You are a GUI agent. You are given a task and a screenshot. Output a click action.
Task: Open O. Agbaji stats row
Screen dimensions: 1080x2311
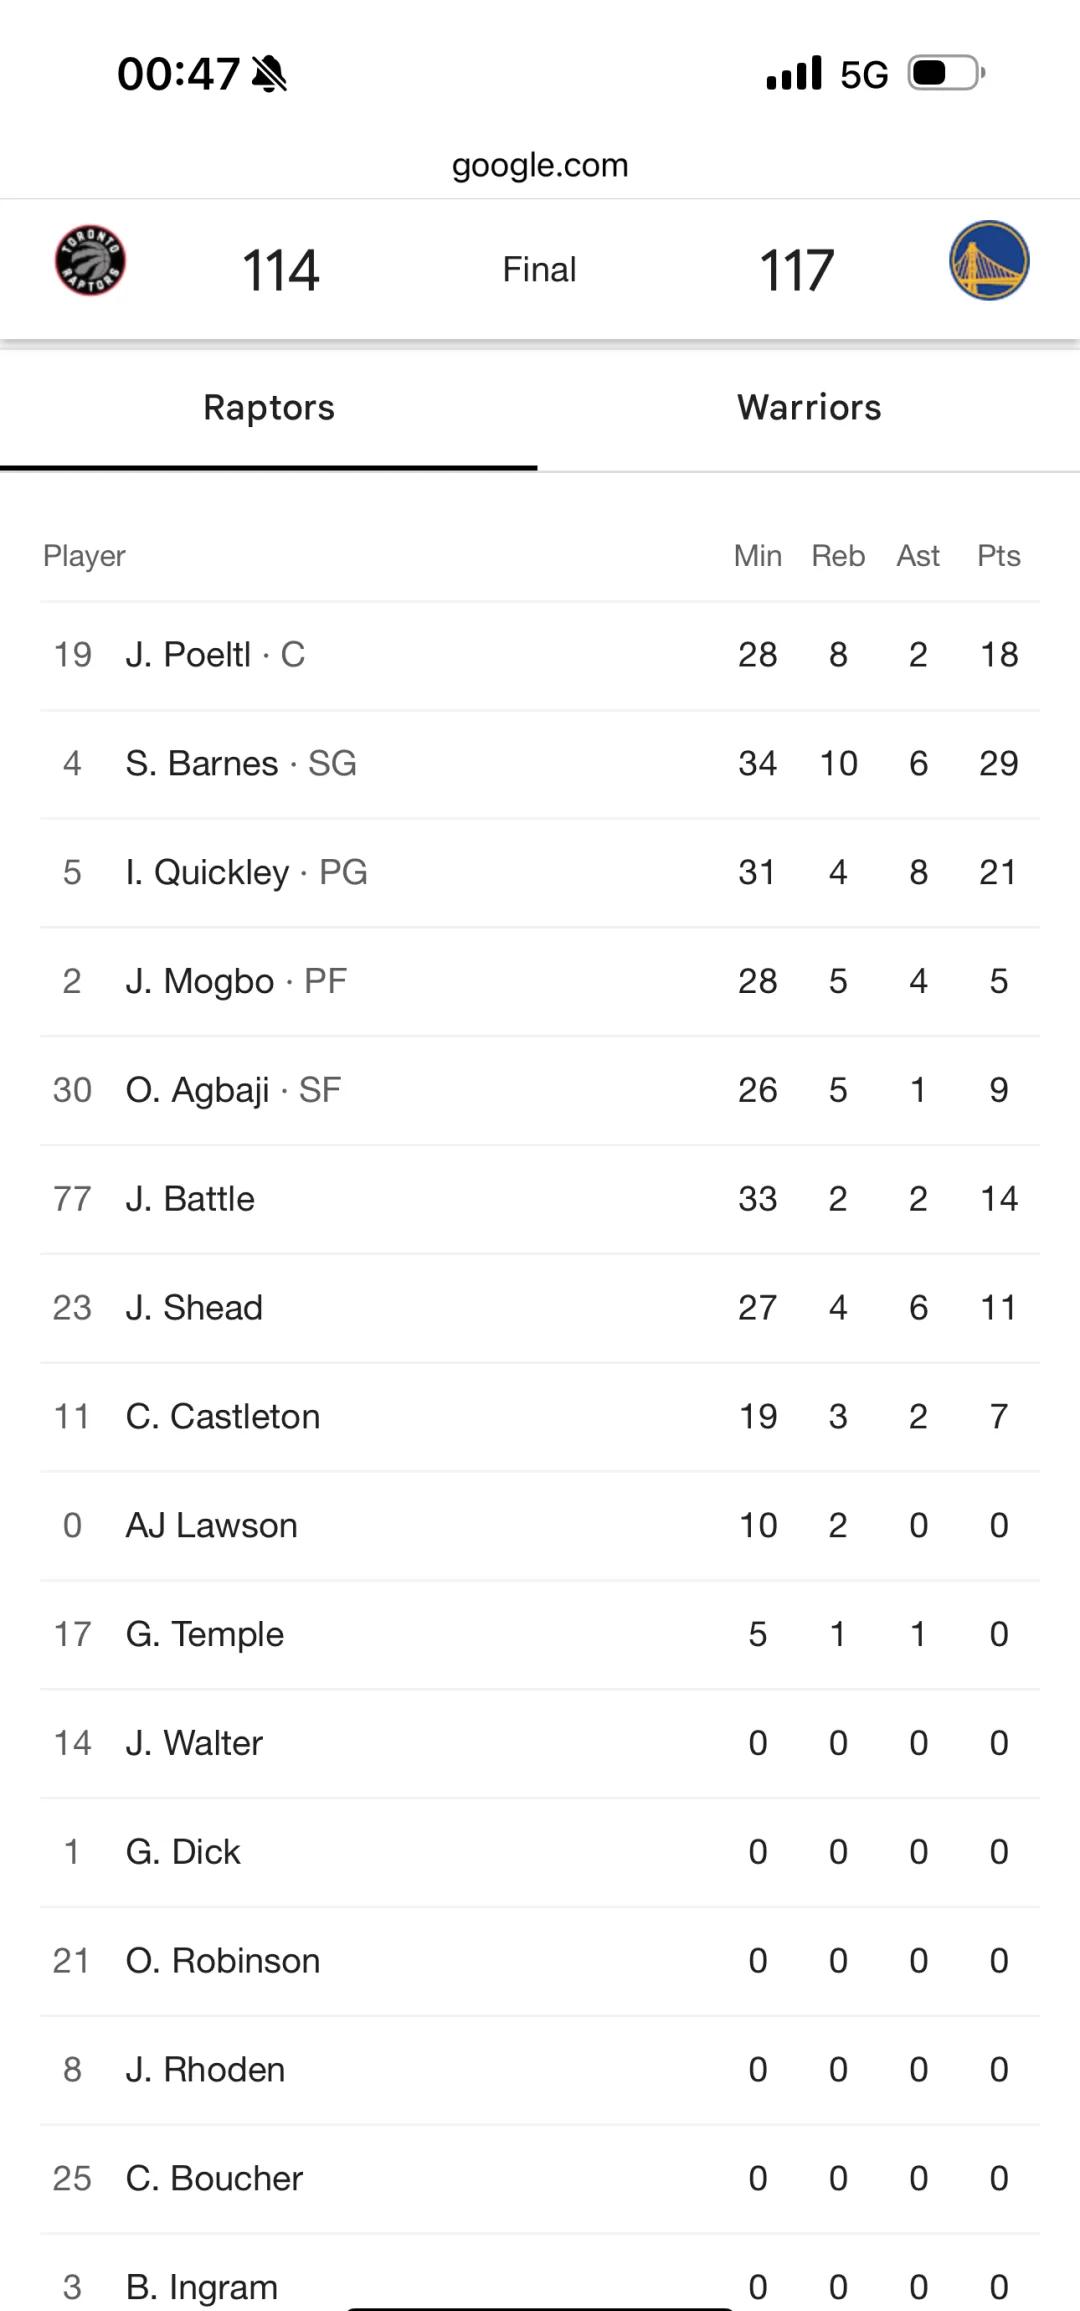point(540,1090)
